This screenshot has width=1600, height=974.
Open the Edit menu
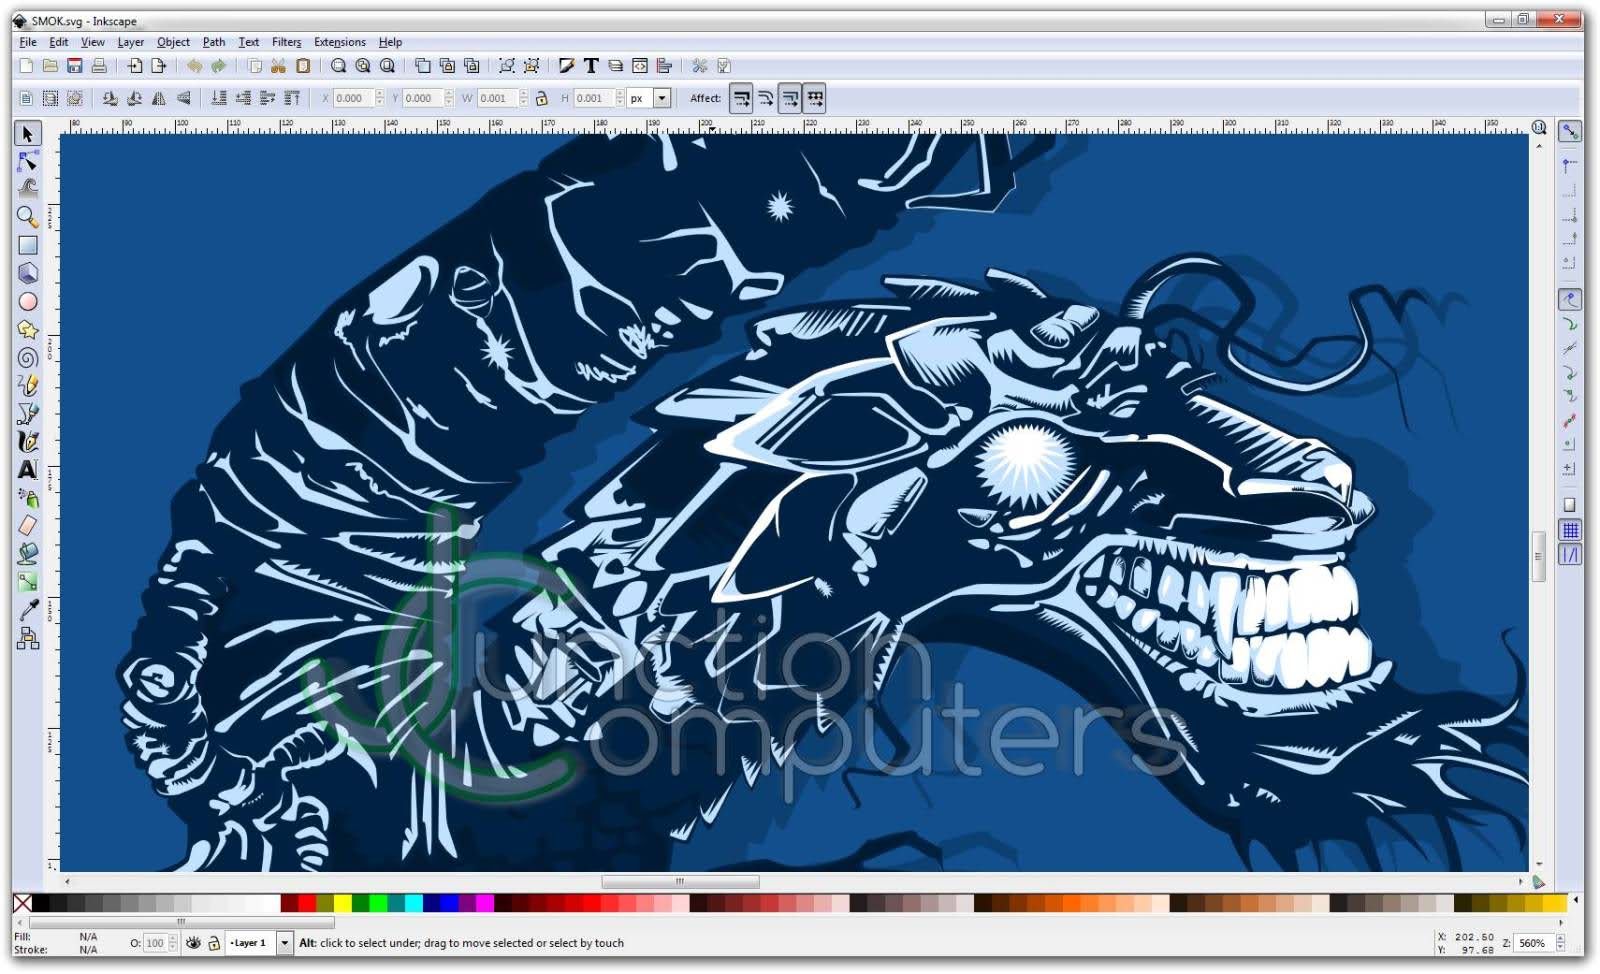pos(59,42)
